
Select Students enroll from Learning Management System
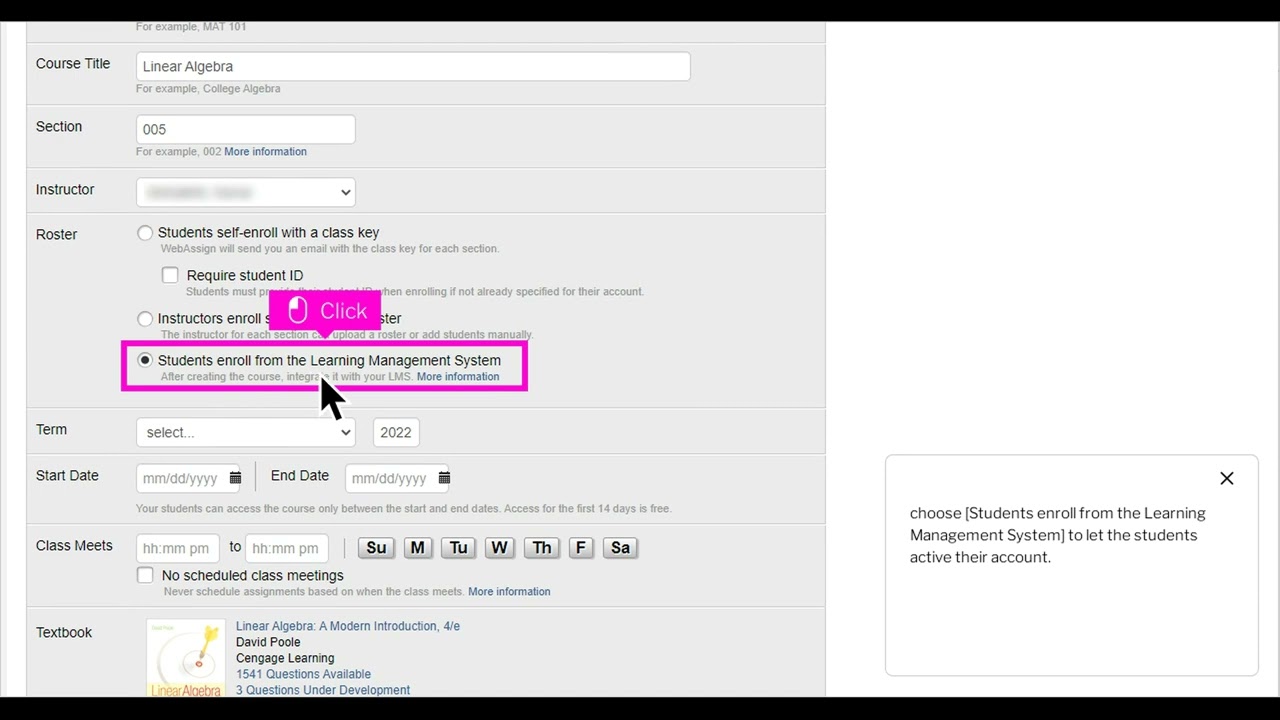pyautogui.click(x=145, y=360)
